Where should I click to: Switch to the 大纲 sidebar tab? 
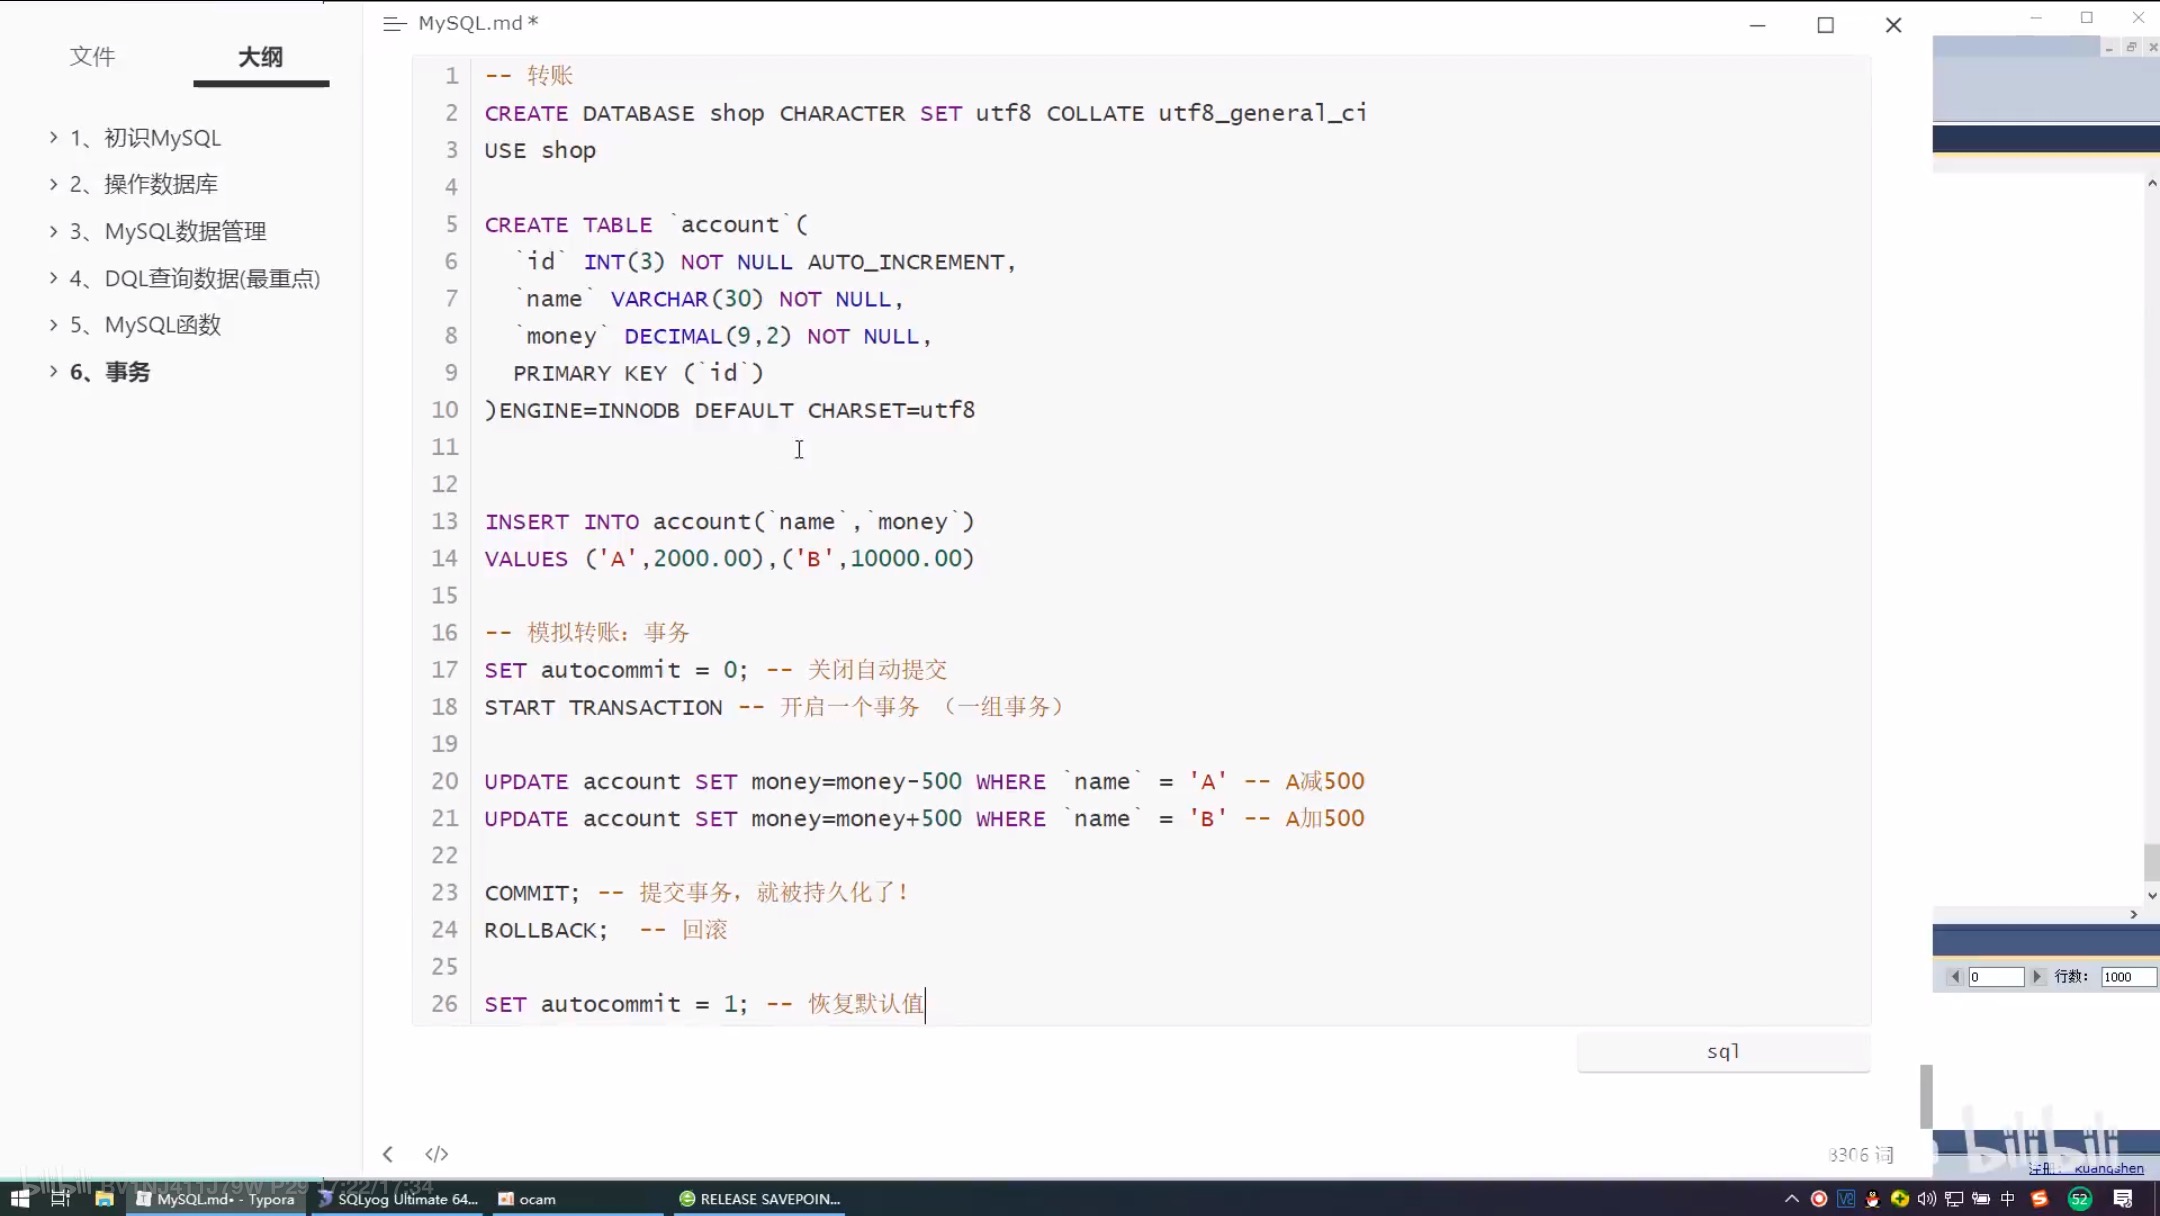pos(260,57)
